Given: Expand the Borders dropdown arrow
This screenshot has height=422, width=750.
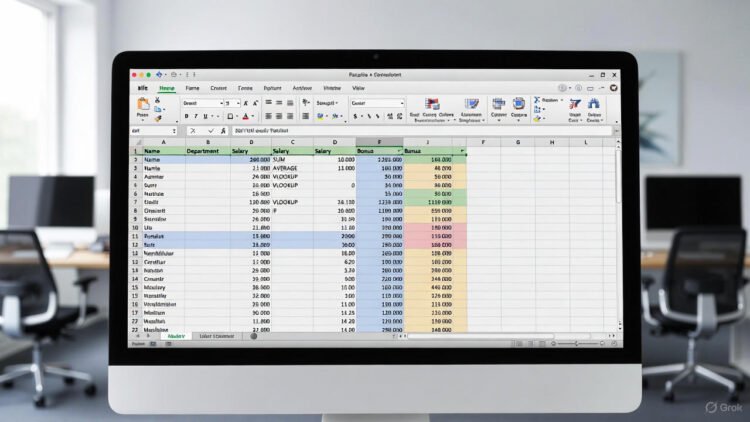Looking at the screenshot, I should pyautogui.click(x=237, y=116).
